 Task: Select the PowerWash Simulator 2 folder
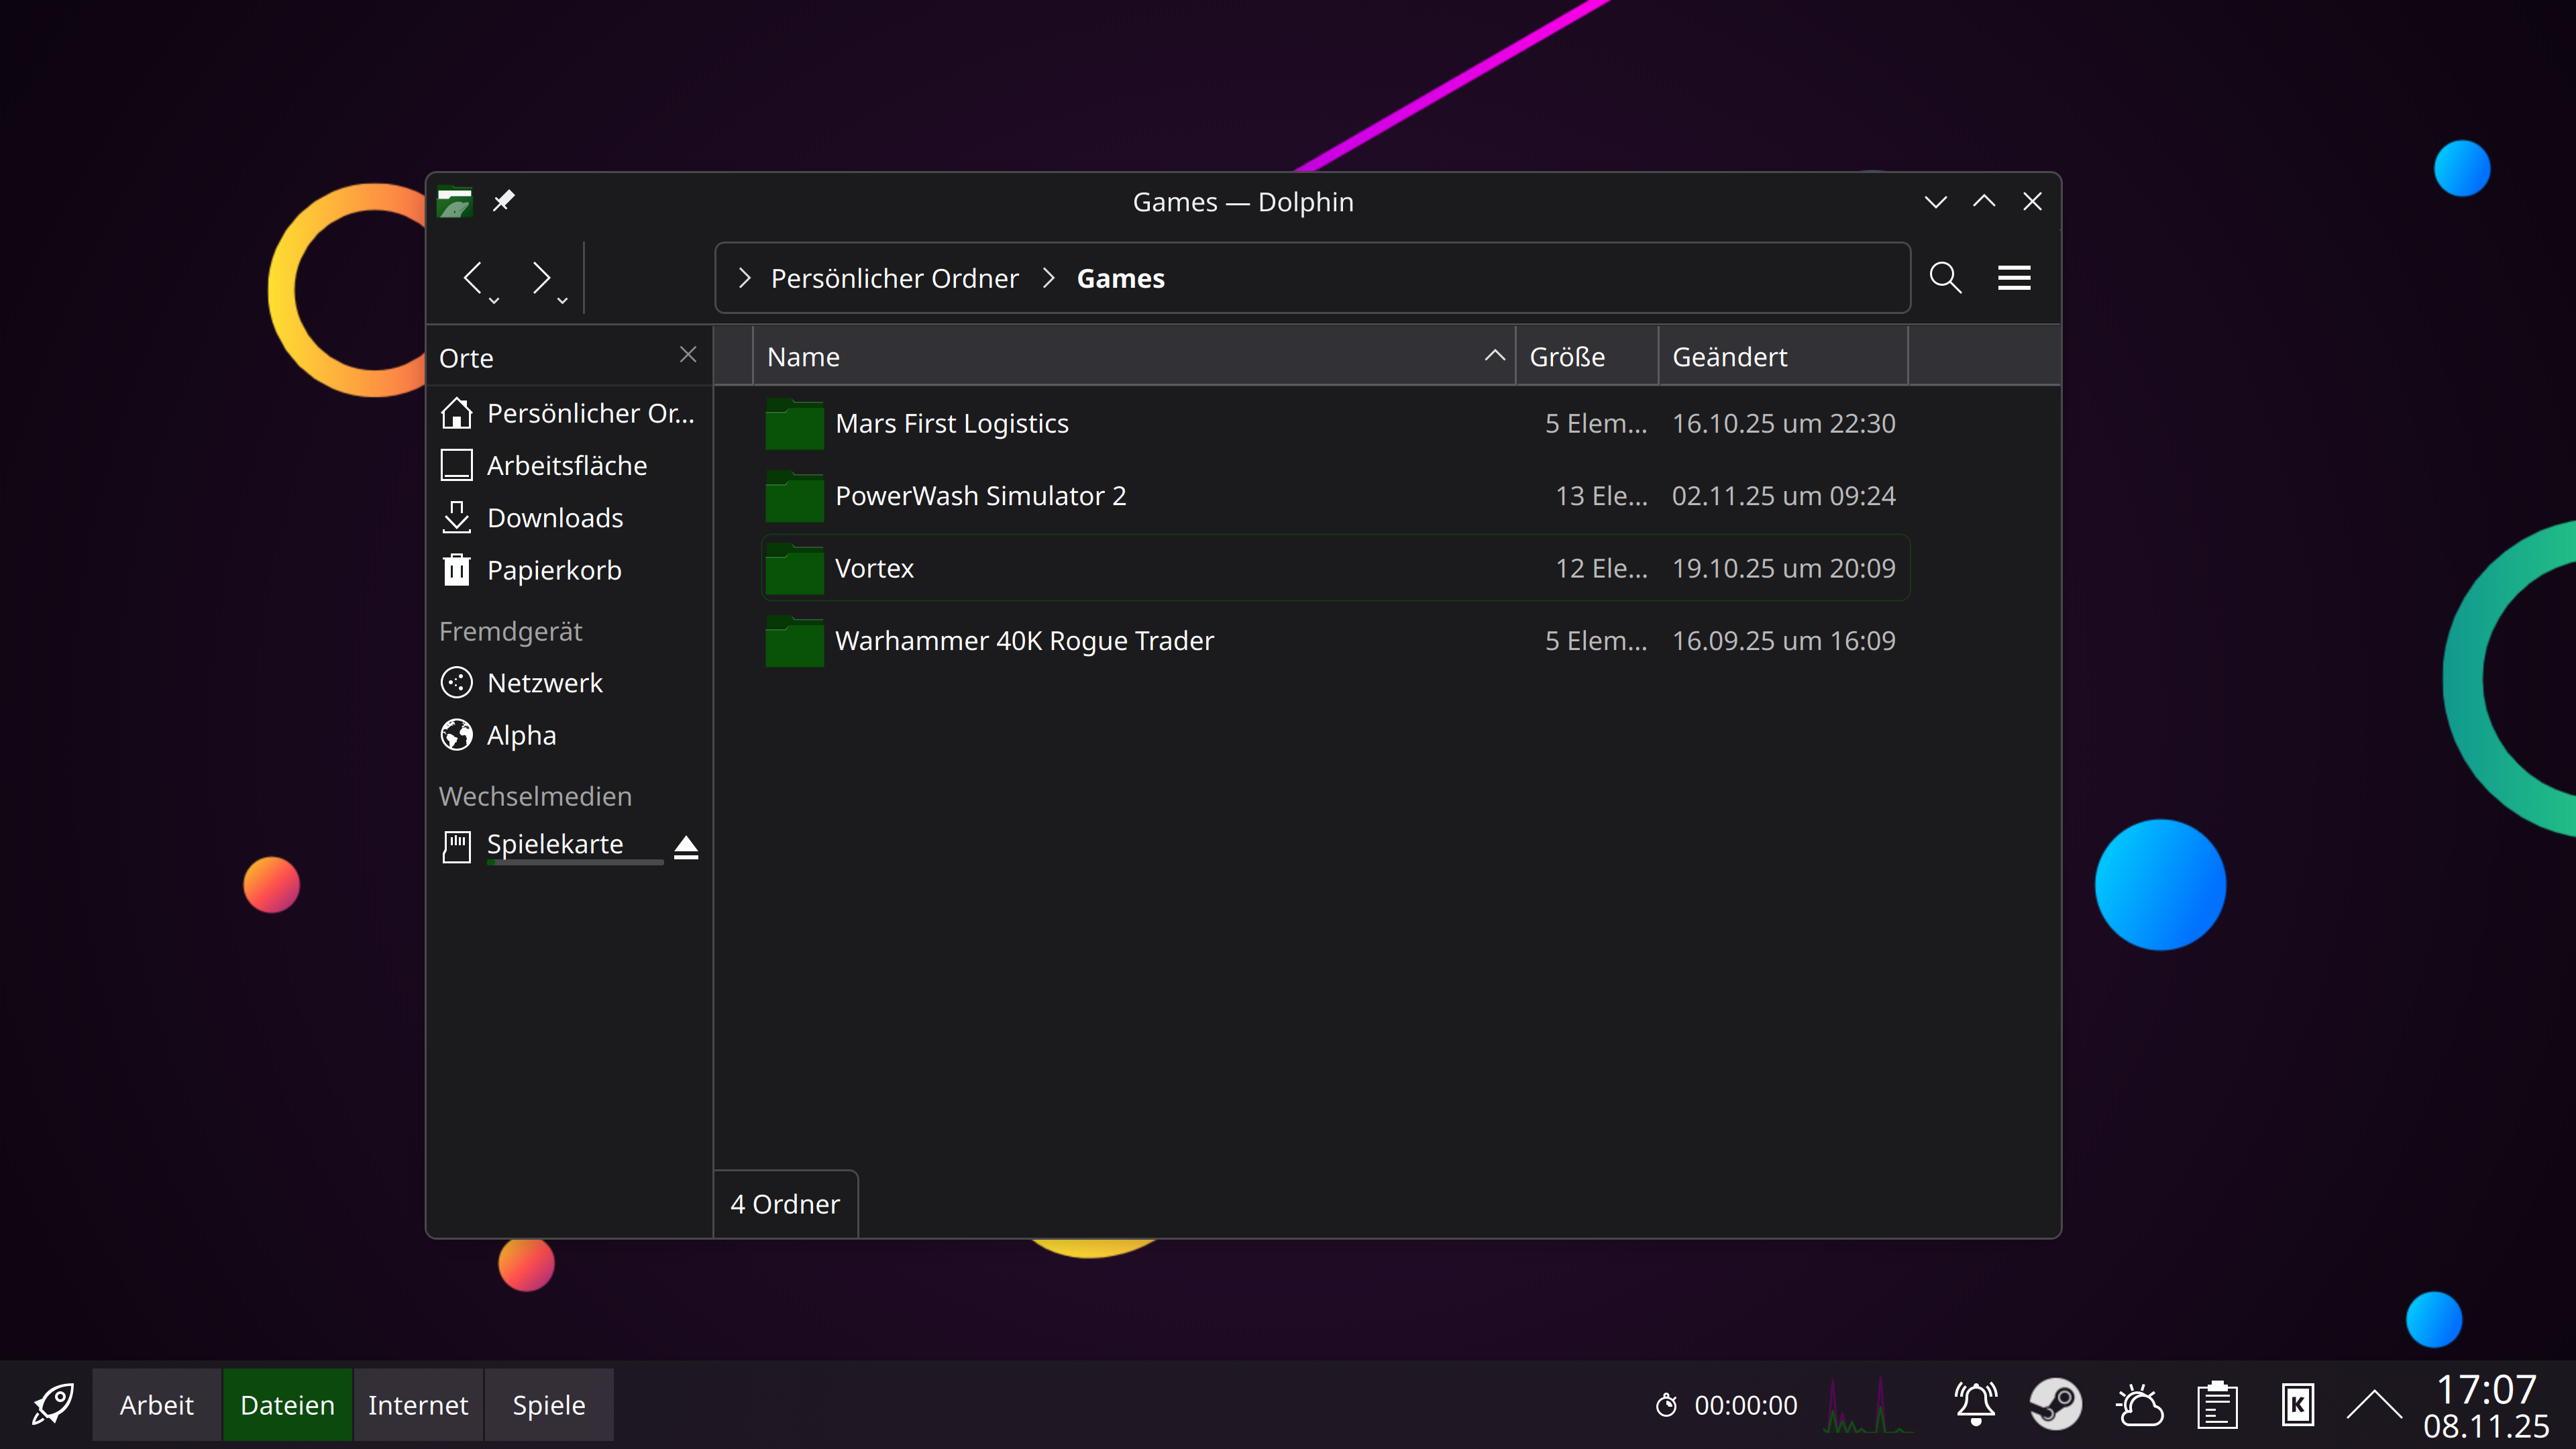pyautogui.click(x=980, y=496)
